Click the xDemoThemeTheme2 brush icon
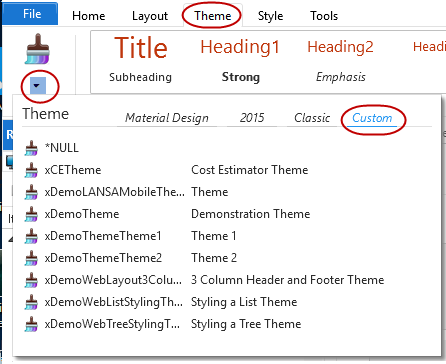 tap(31, 258)
